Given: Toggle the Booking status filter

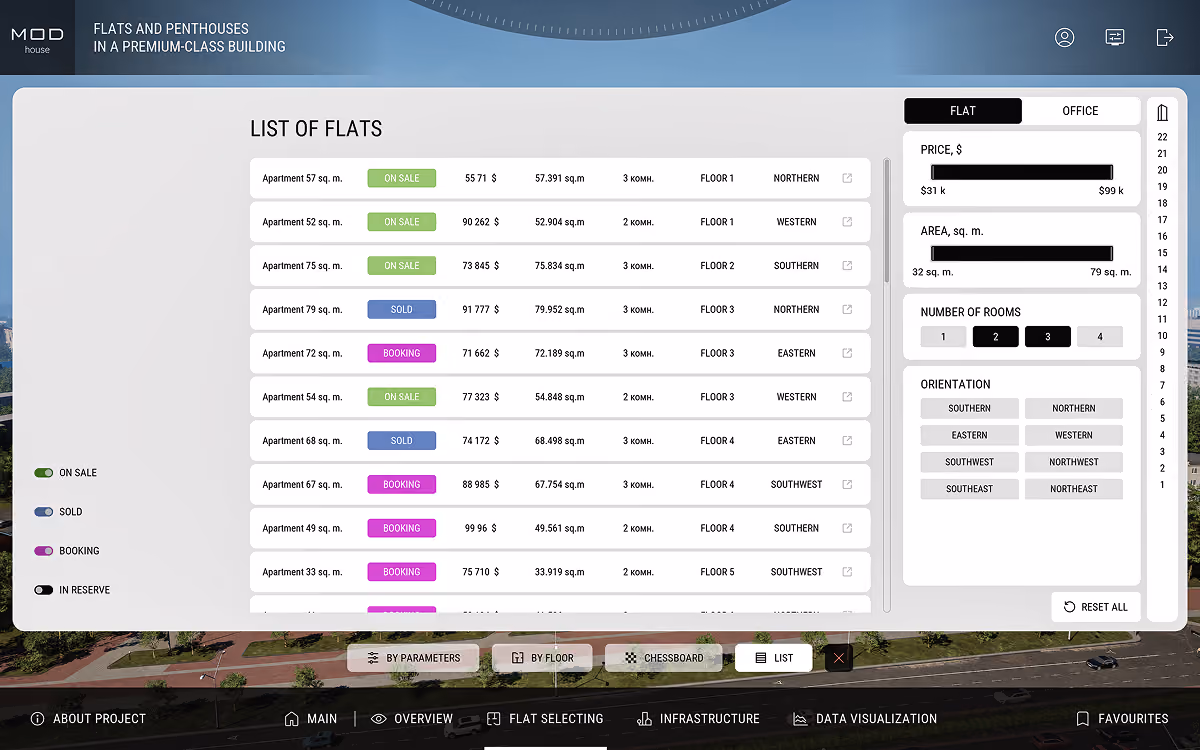Looking at the screenshot, I should point(43,551).
